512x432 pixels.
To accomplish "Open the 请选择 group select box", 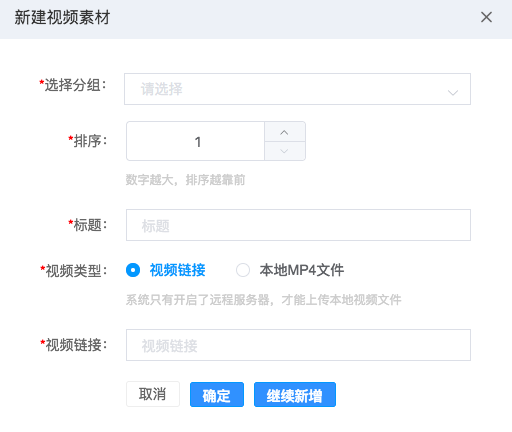I will [x=297, y=89].
